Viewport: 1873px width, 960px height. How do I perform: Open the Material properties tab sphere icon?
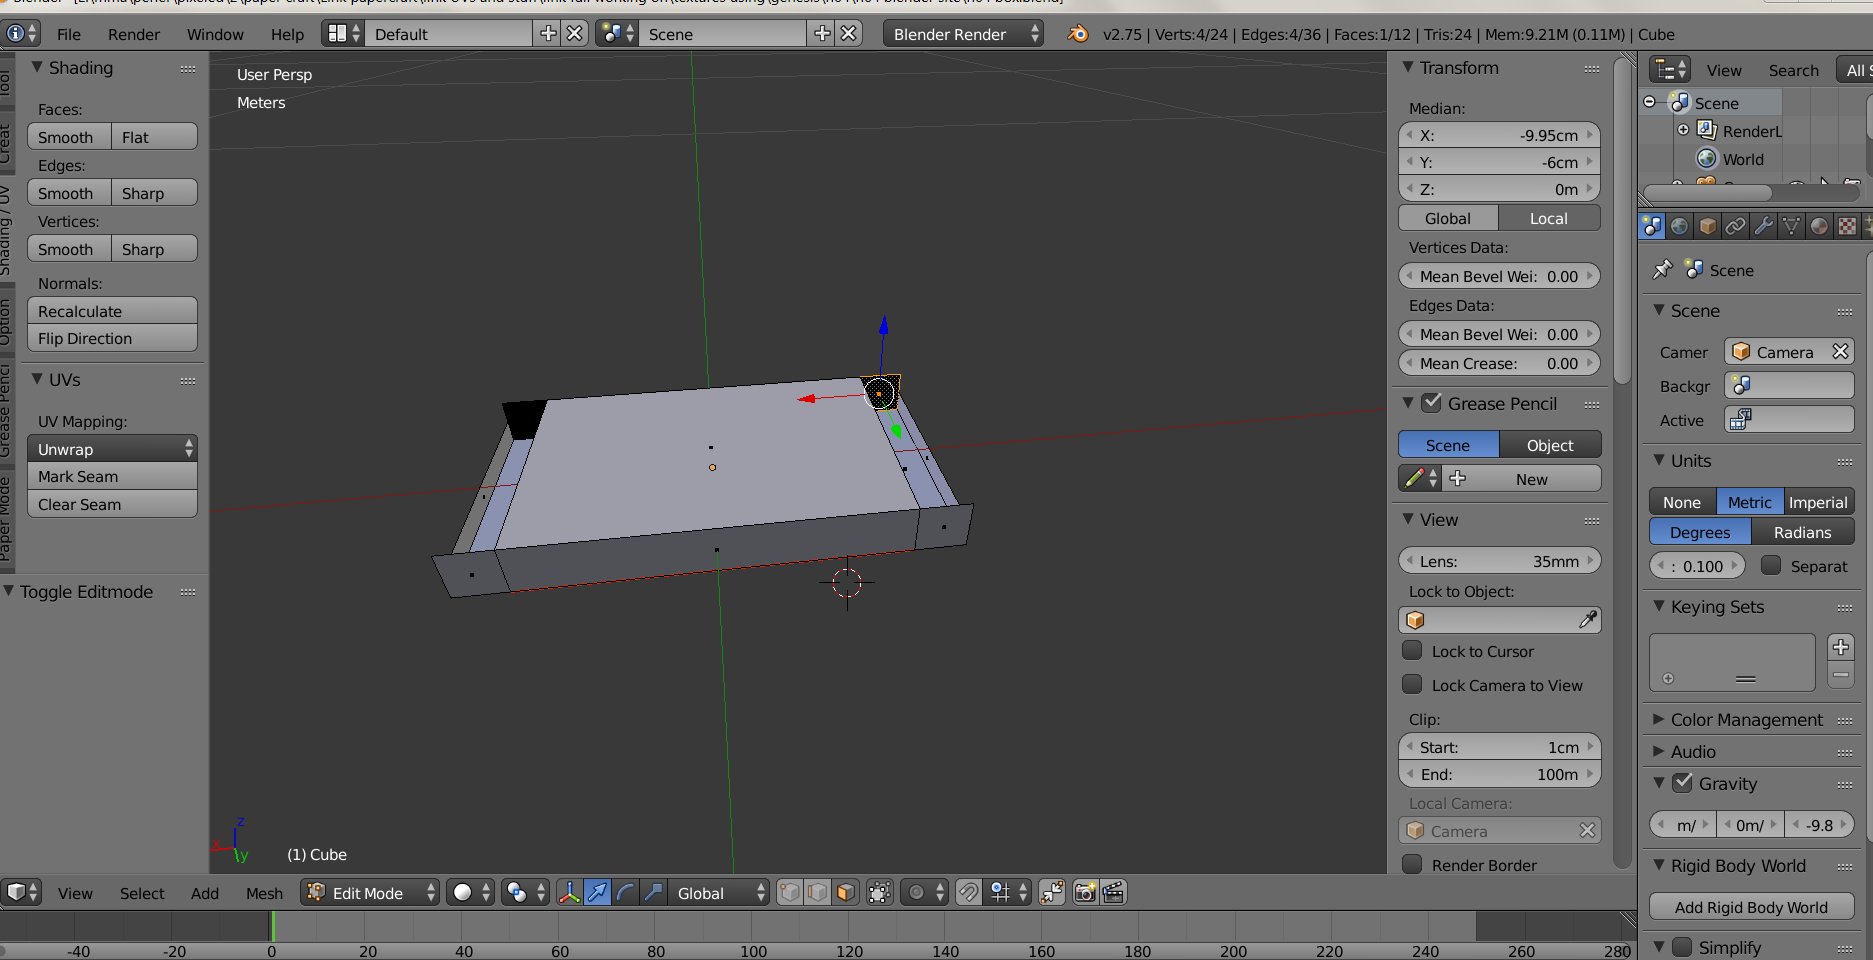pos(1819,226)
